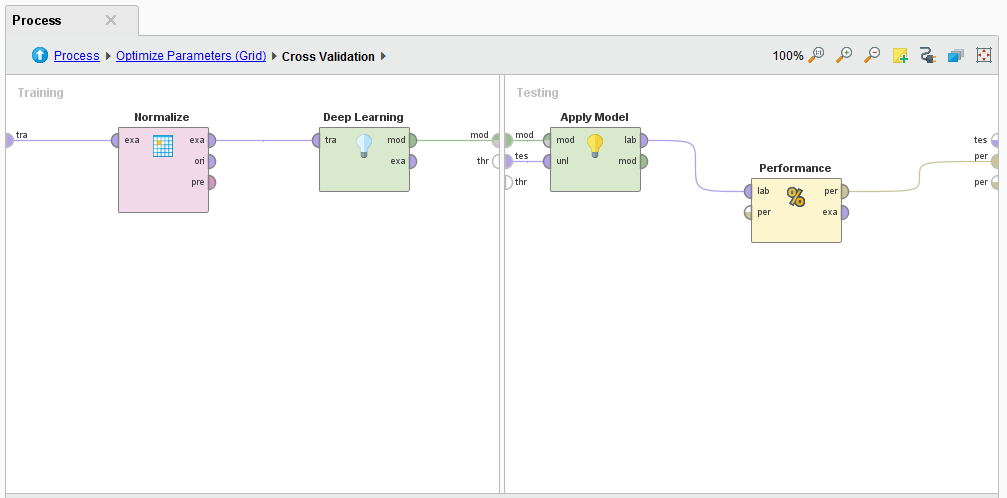Click the 100% zoom level text

(787, 56)
